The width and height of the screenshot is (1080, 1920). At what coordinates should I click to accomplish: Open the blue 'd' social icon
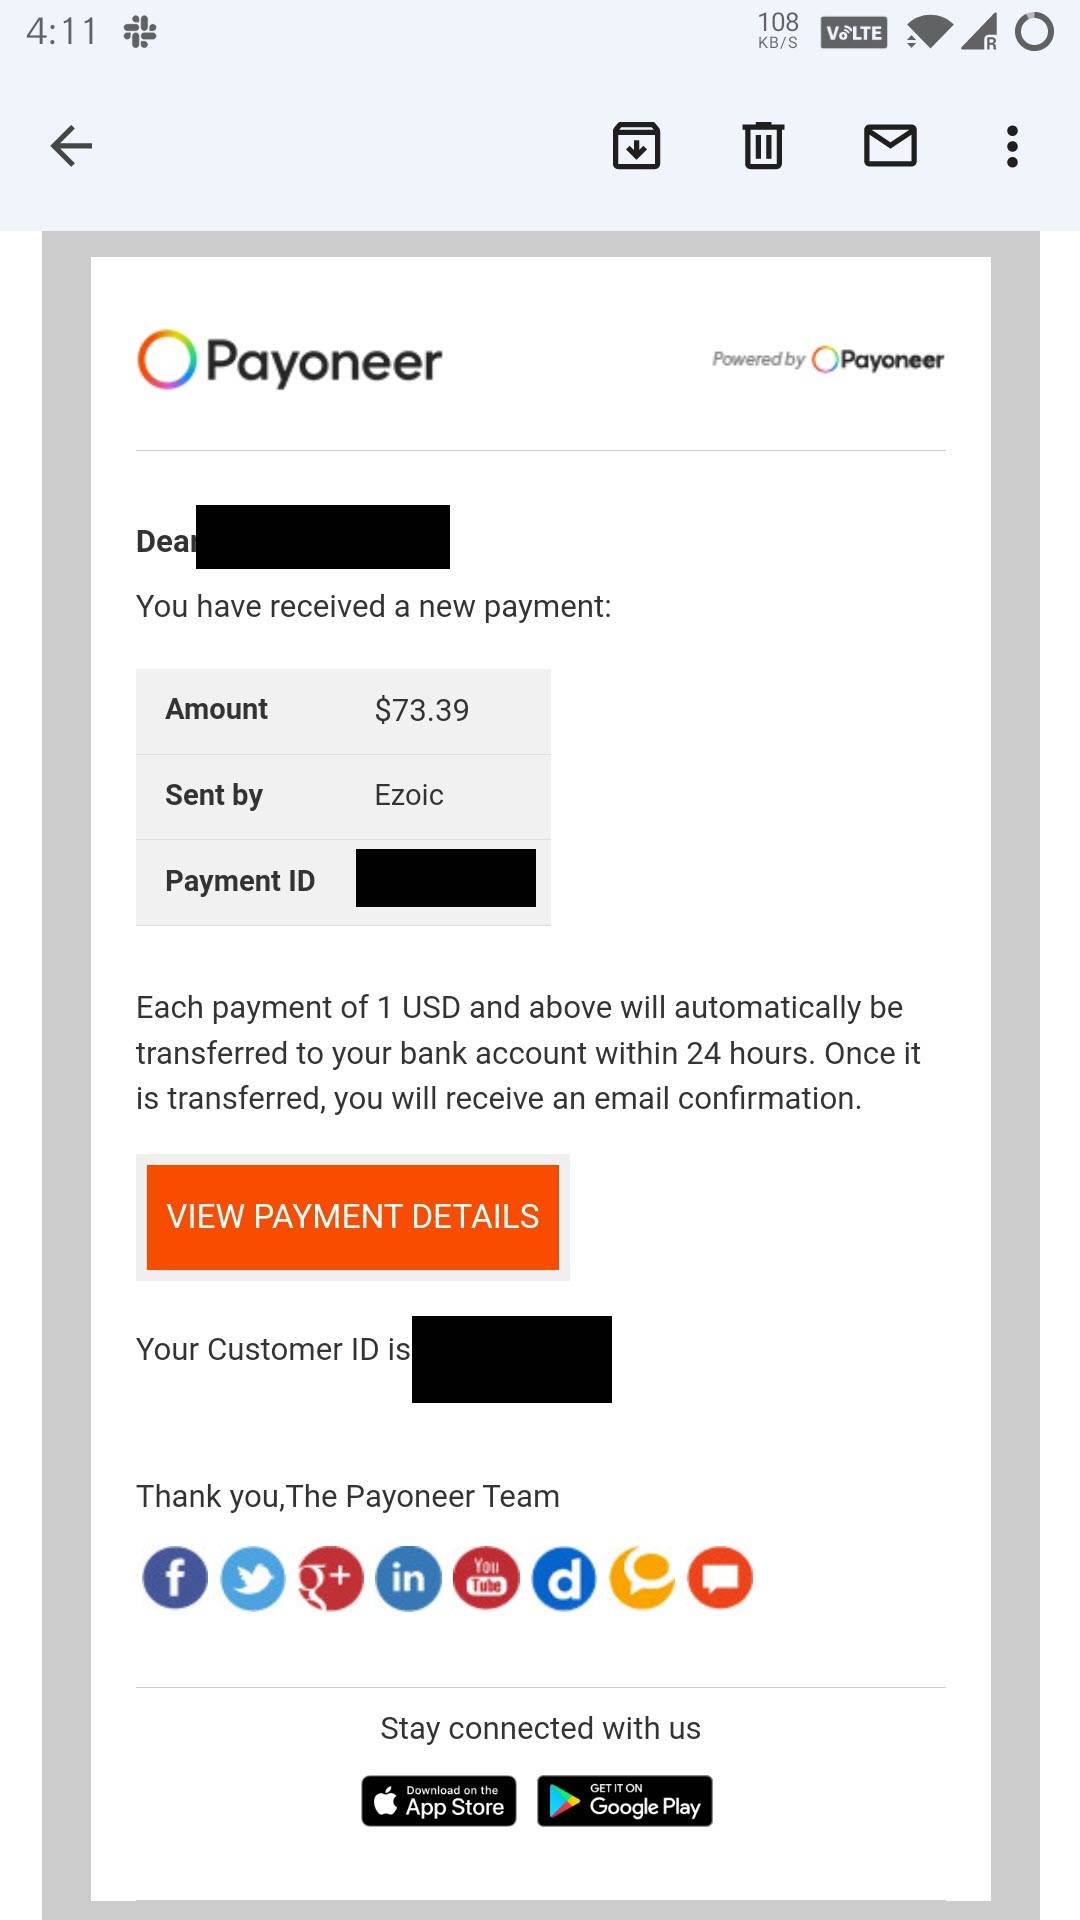(x=564, y=1578)
